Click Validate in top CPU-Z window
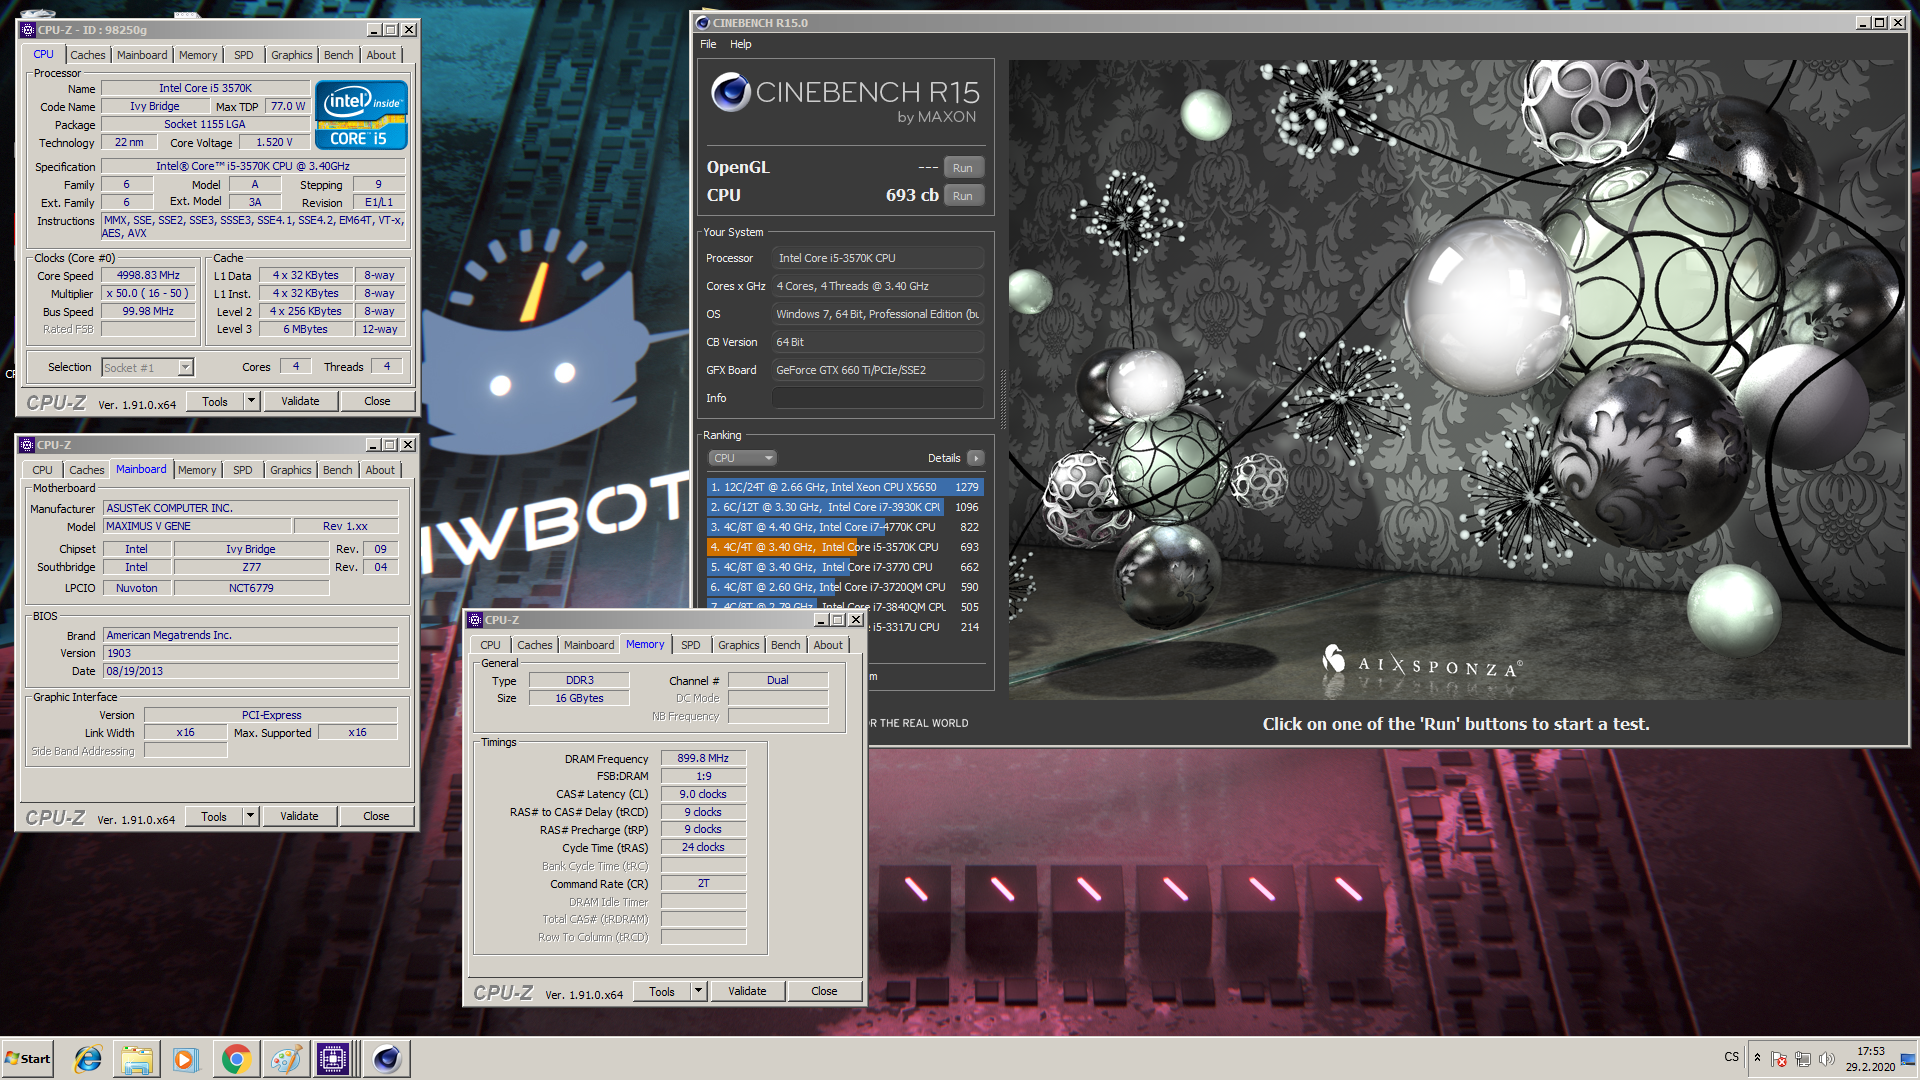The width and height of the screenshot is (1920, 1080). [x=300, y=401]
